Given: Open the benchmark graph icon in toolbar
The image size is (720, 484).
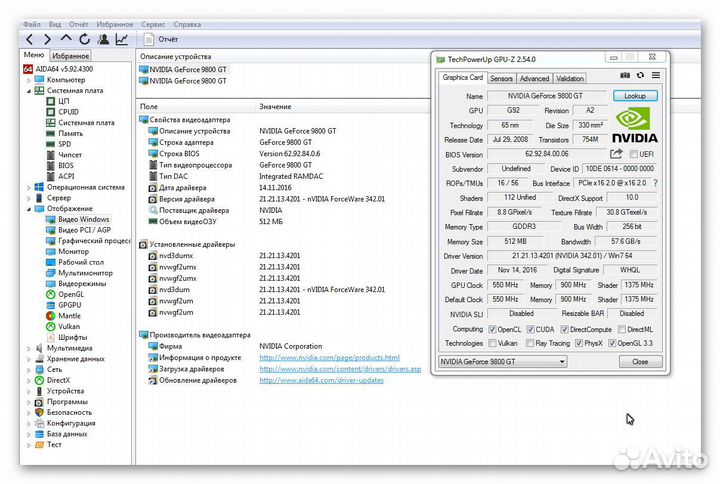Looking at the screenshot, I should [121, 39].
